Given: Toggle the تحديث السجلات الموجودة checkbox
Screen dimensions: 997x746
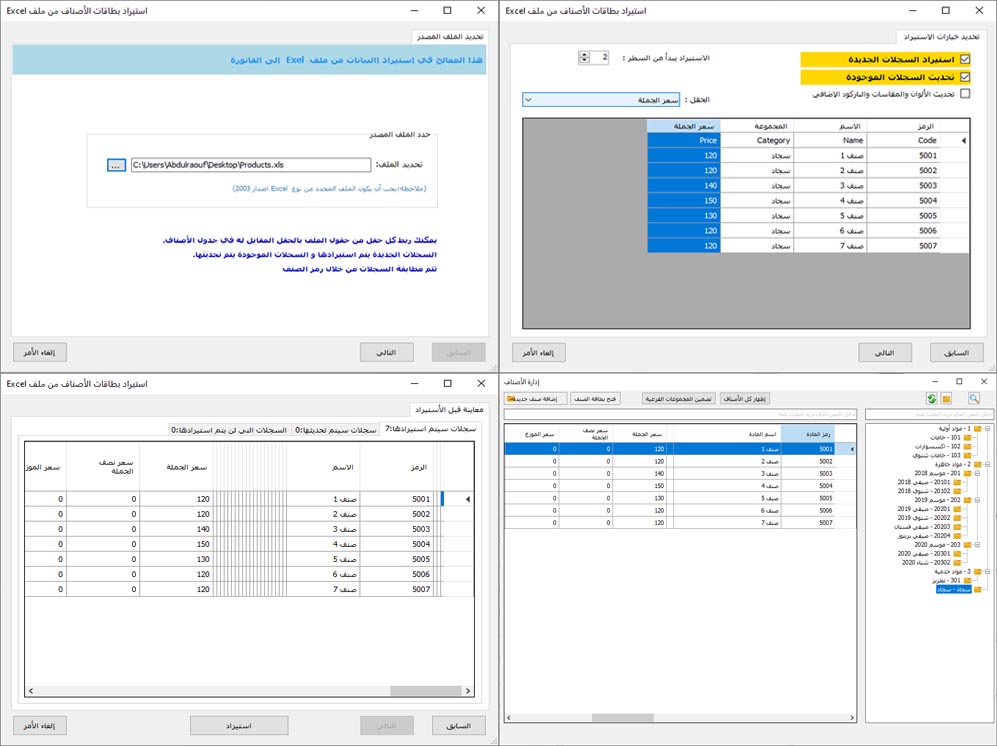Looking at the screenshot, I should (x=965, y=77).
